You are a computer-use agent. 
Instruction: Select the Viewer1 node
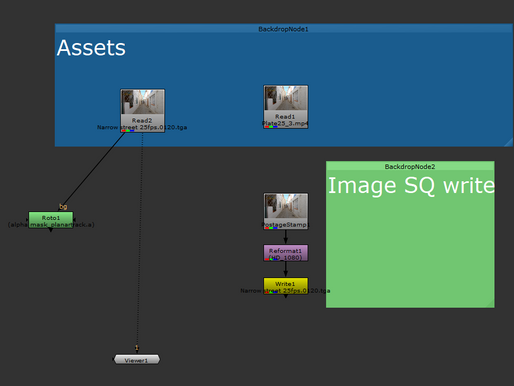[137, 359]
